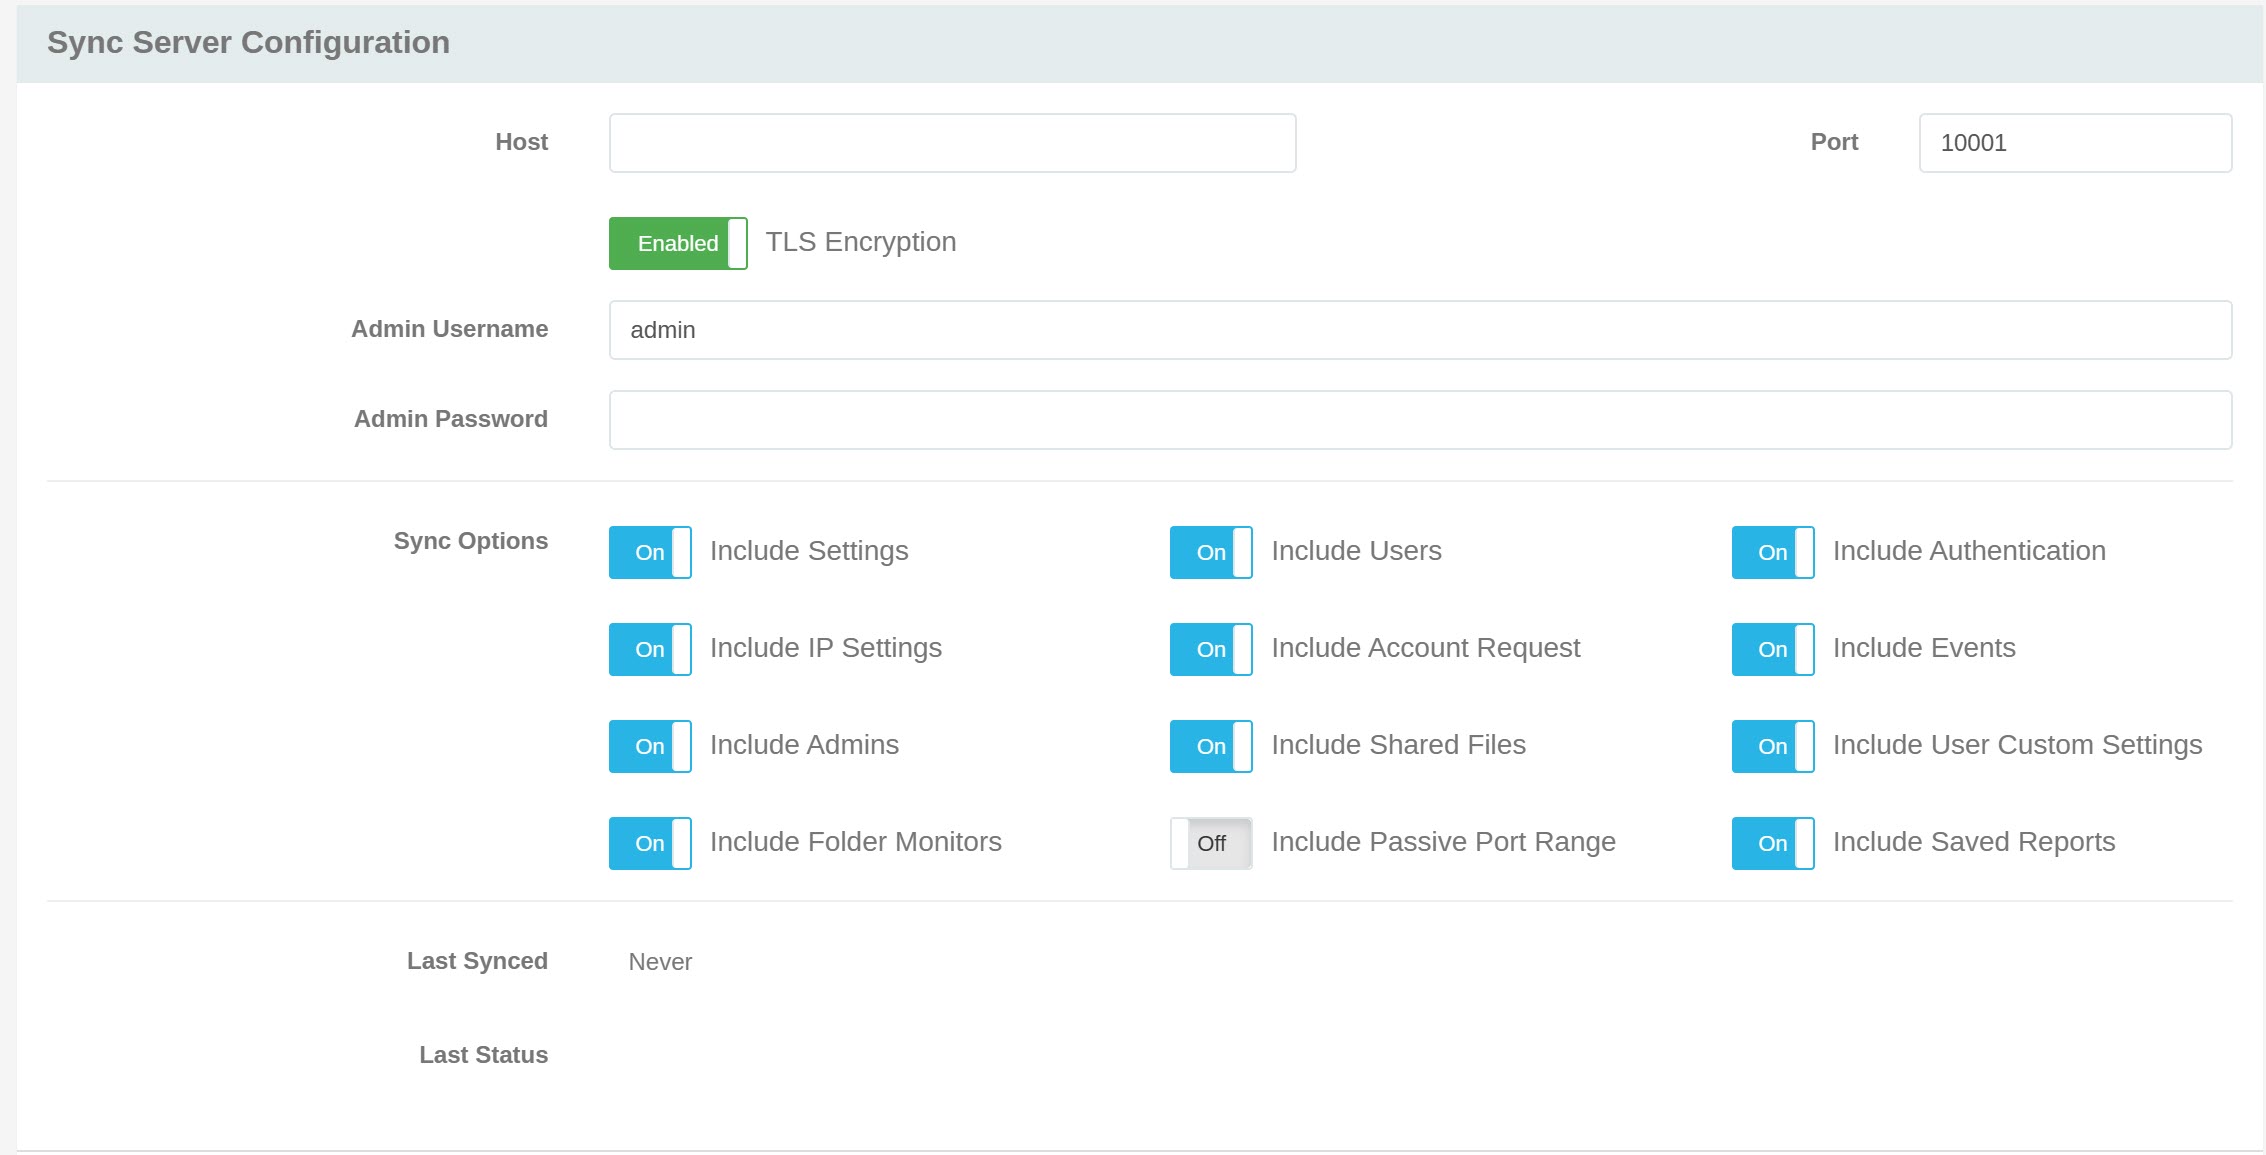
Task: Toggle the Include Users switch
Action: [x=1211, y=552]
